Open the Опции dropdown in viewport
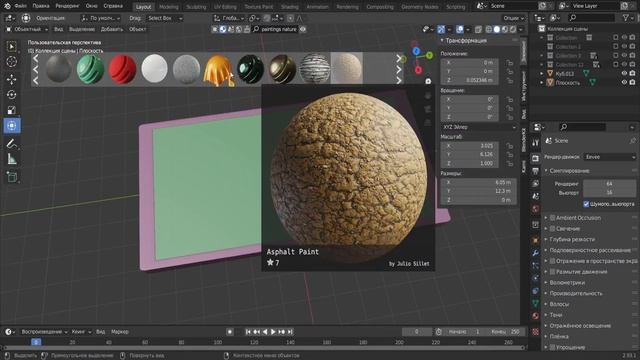The height and width of the screenshot is (360, 640). pos(513,18)
